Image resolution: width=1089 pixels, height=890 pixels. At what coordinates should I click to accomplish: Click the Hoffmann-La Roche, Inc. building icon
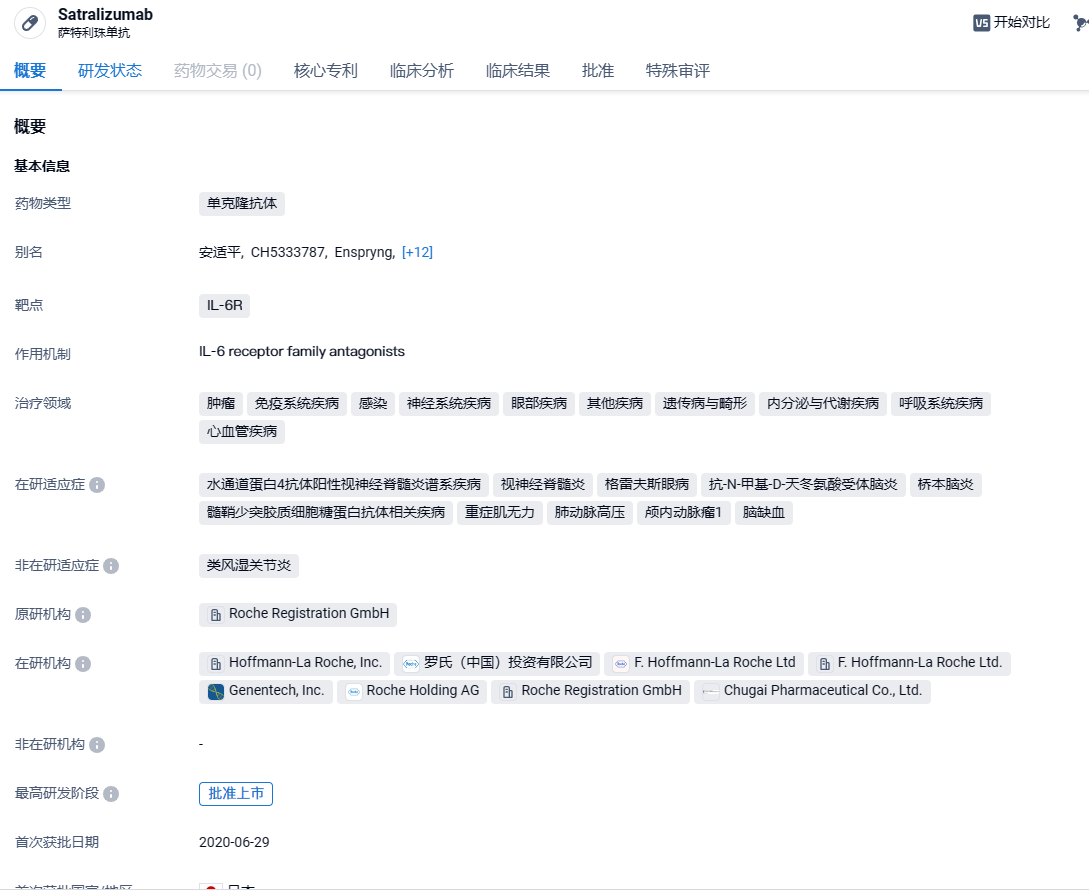pos(216,664)
